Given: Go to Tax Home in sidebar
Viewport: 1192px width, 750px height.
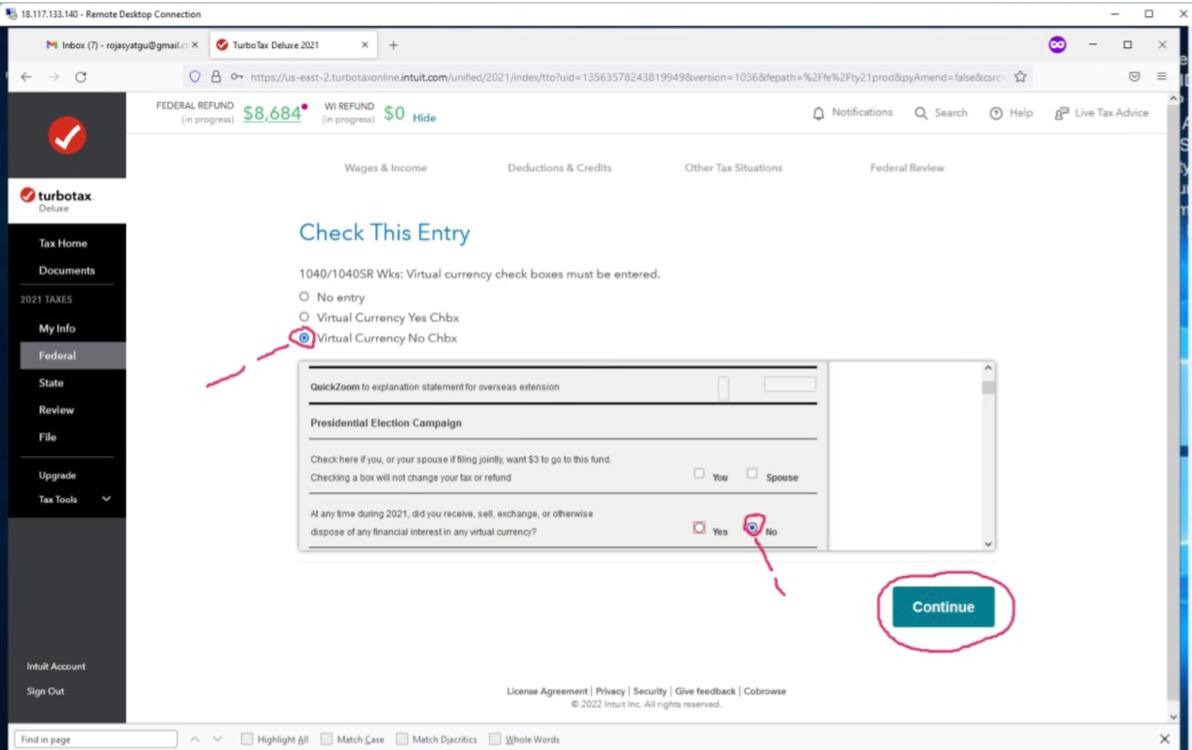Looking at the screenshot, I should 63,243.
